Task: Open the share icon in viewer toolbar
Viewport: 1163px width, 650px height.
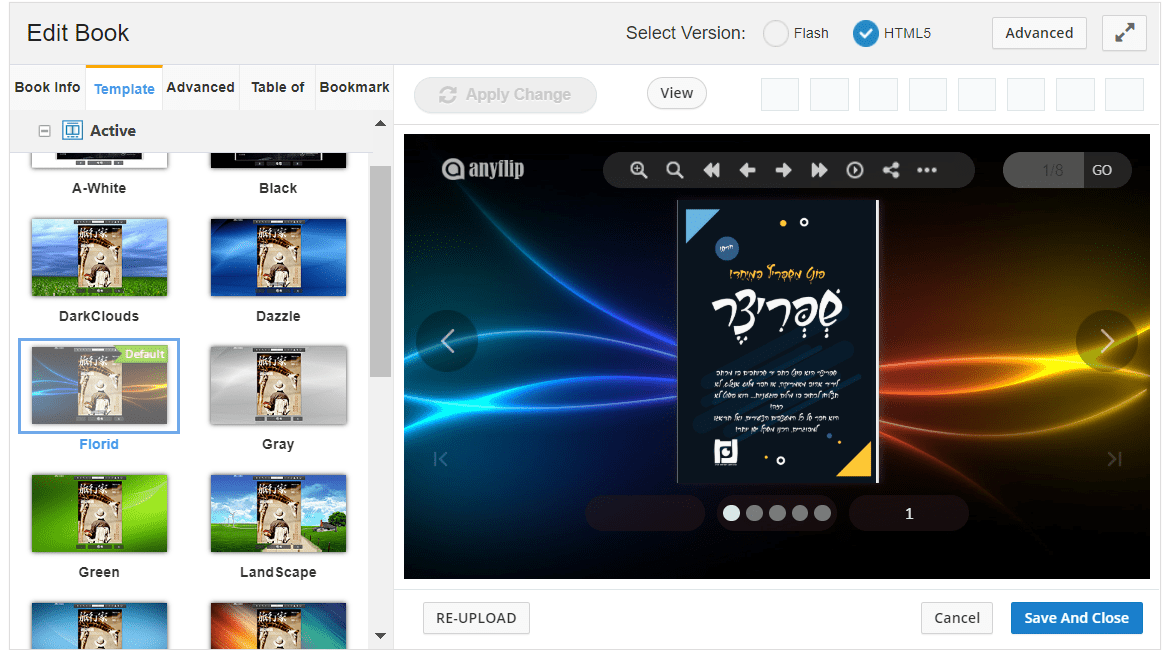Action: point(891,170)
